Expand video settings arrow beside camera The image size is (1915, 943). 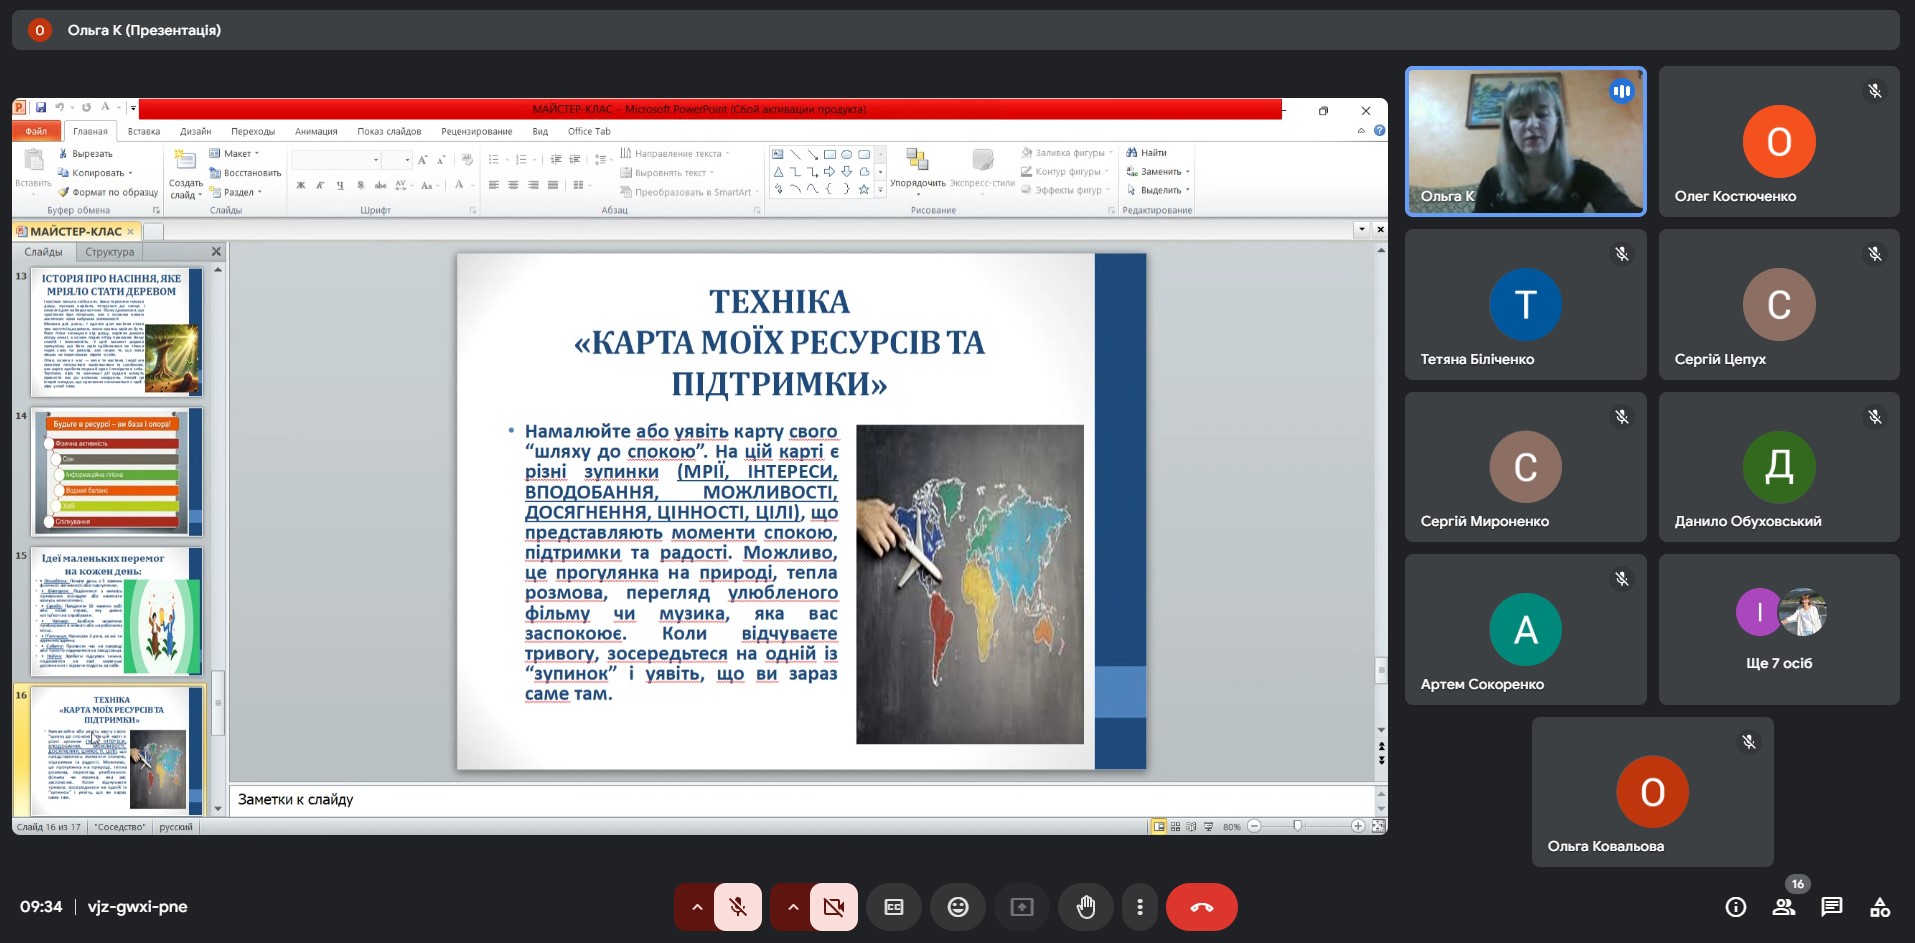[792, 907]
